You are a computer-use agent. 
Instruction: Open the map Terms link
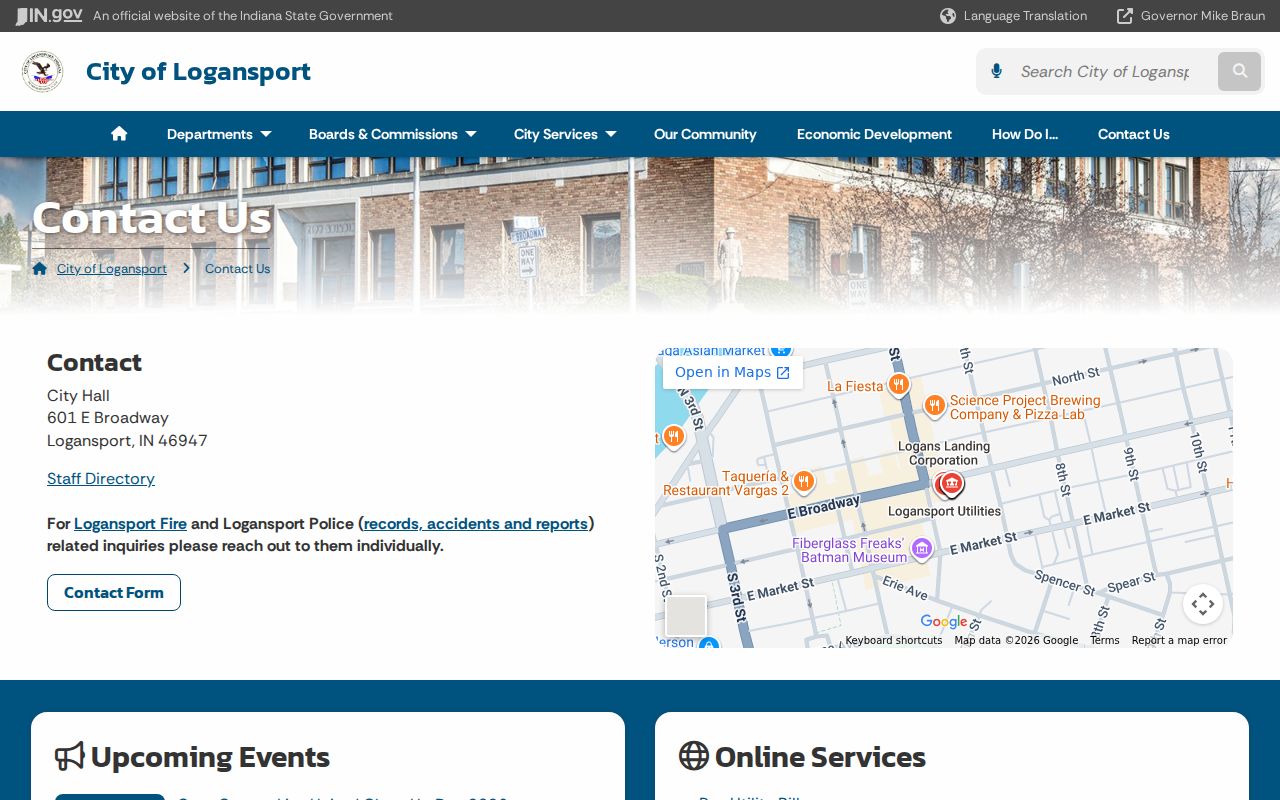point(1105,640)
